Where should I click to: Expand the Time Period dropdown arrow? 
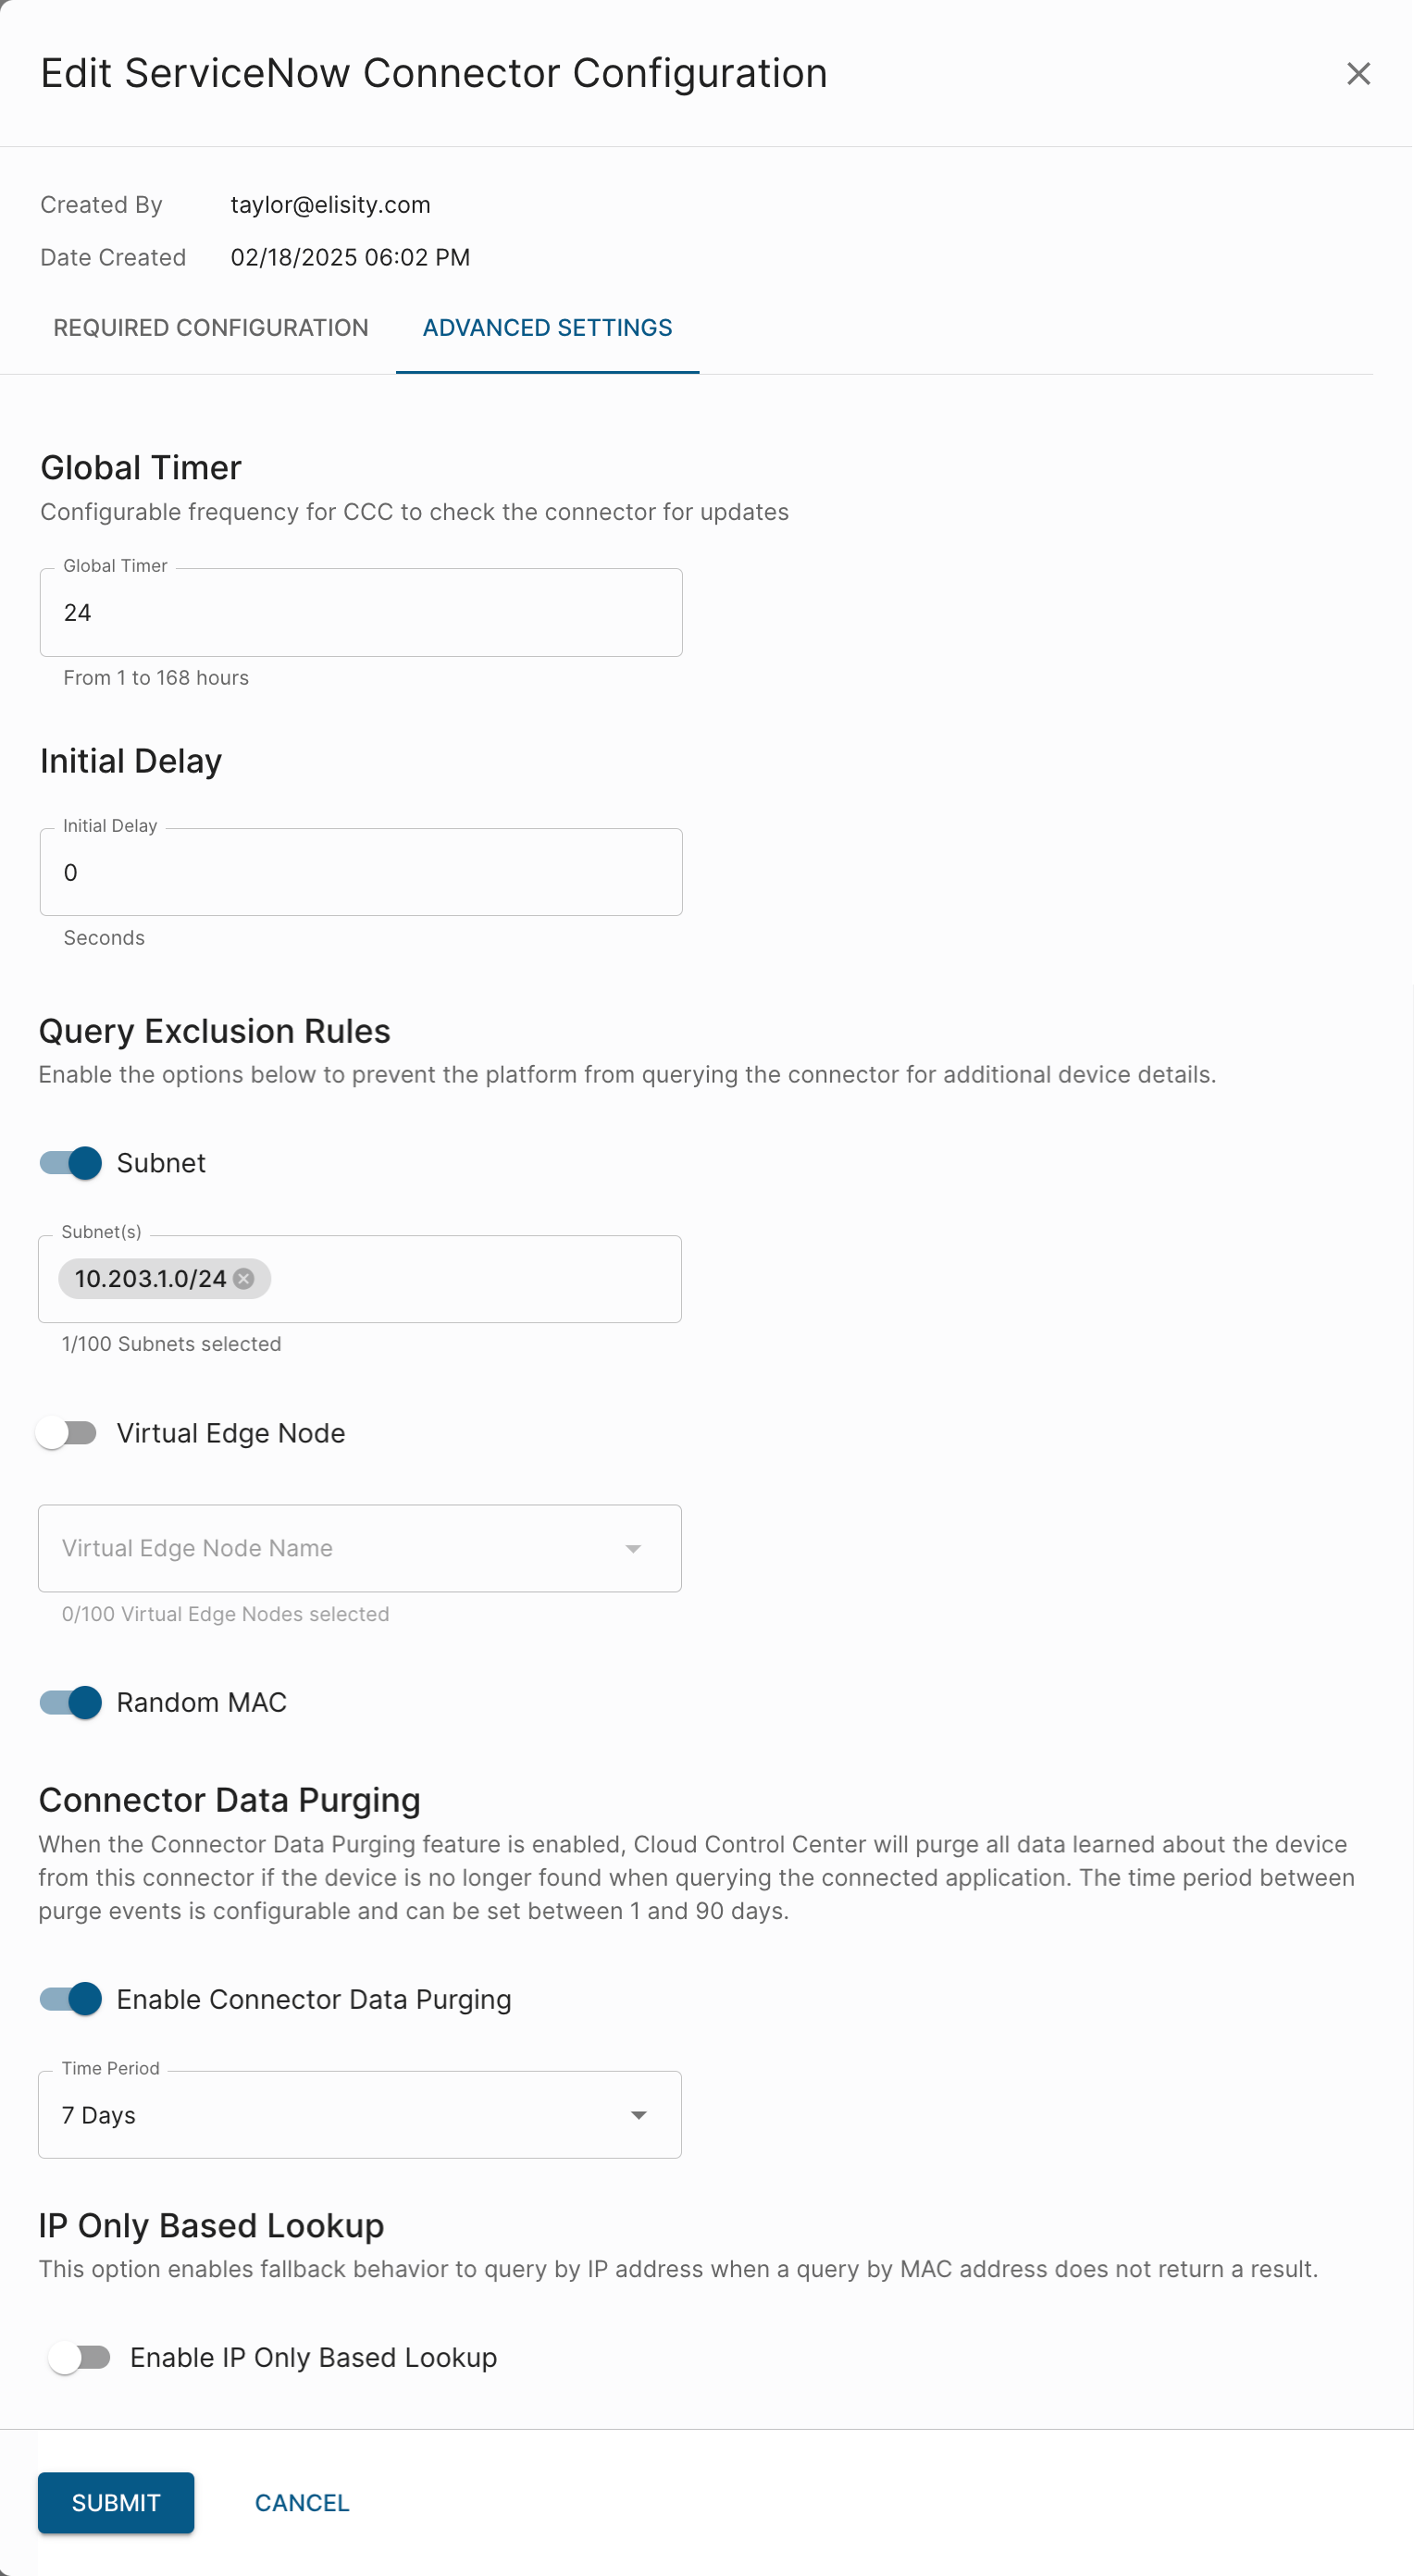(638, 2114)
